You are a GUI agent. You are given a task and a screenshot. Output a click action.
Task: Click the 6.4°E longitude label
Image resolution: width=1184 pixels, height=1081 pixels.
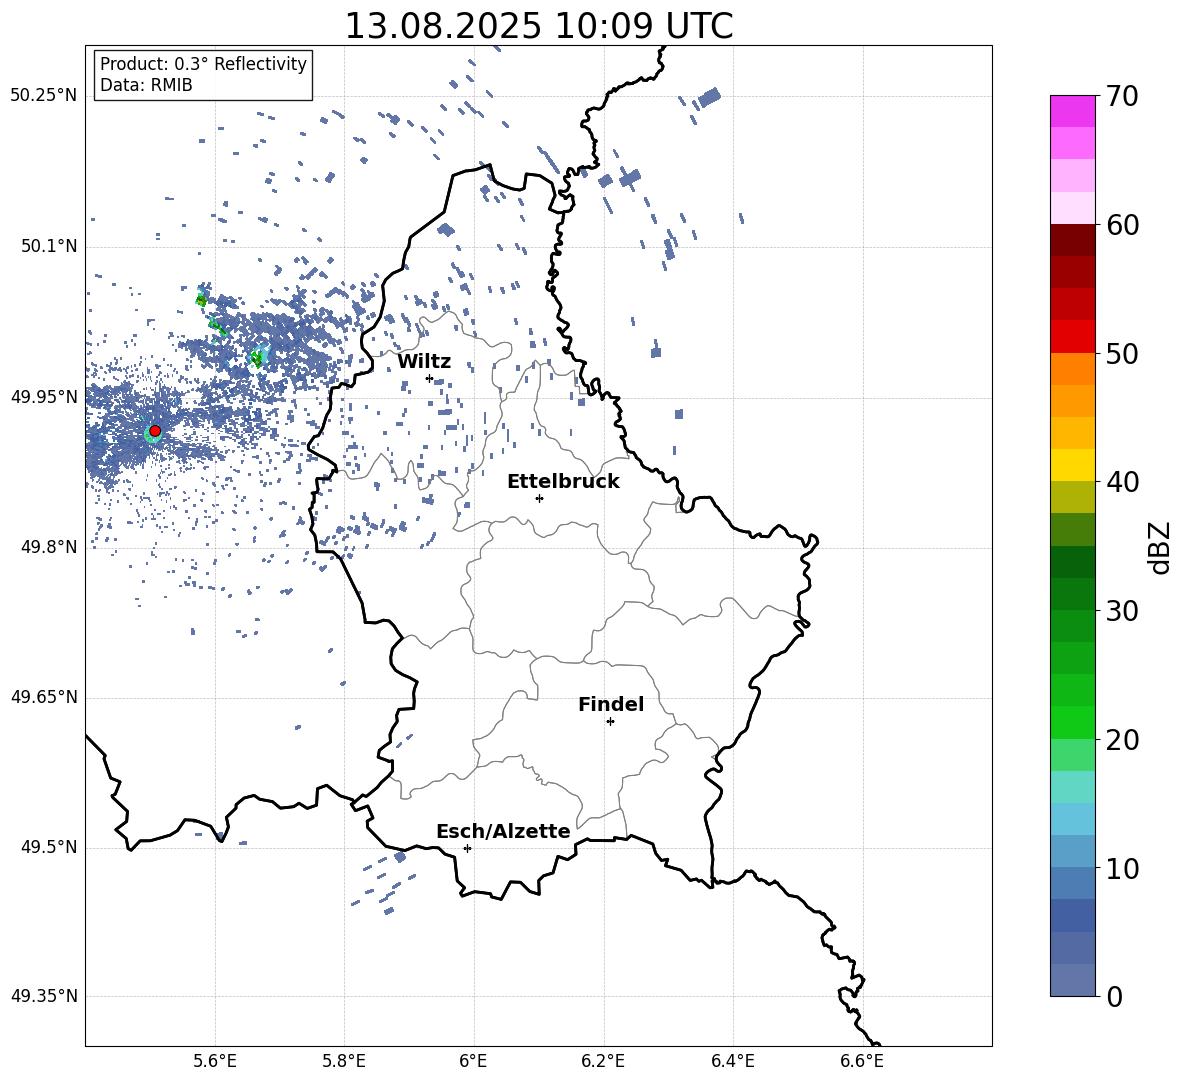click(x=732, y=1061)
